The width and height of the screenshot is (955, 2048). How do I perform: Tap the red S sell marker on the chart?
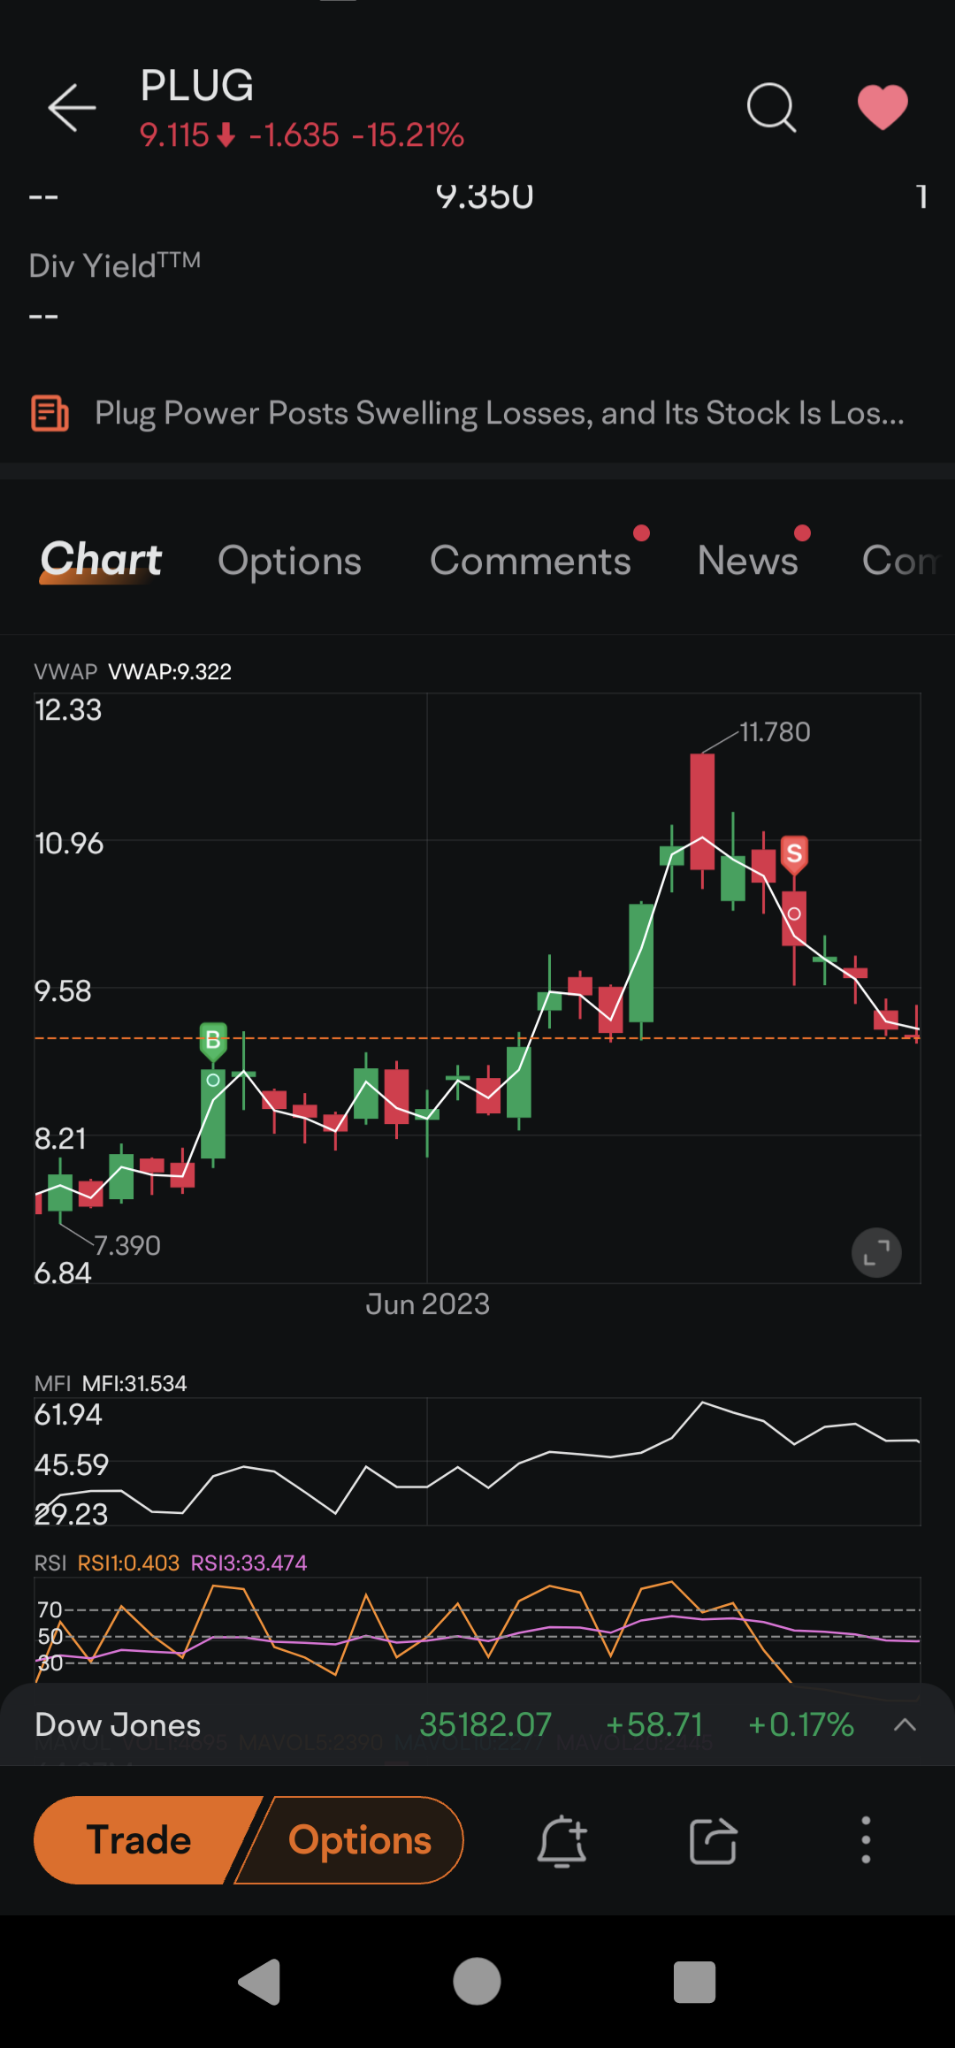pos(794,854)
